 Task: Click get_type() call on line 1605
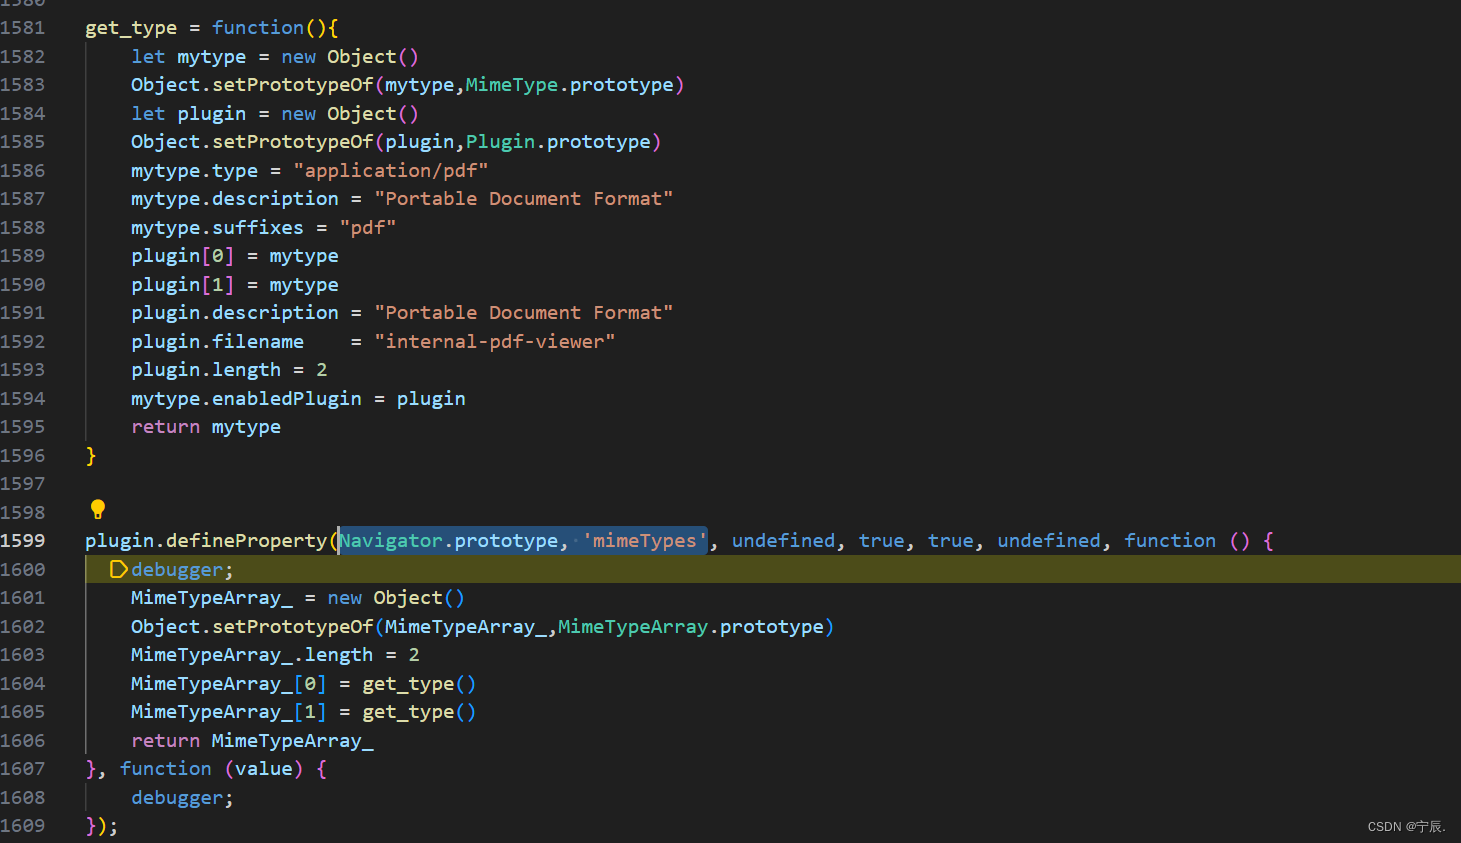(419, 712)
